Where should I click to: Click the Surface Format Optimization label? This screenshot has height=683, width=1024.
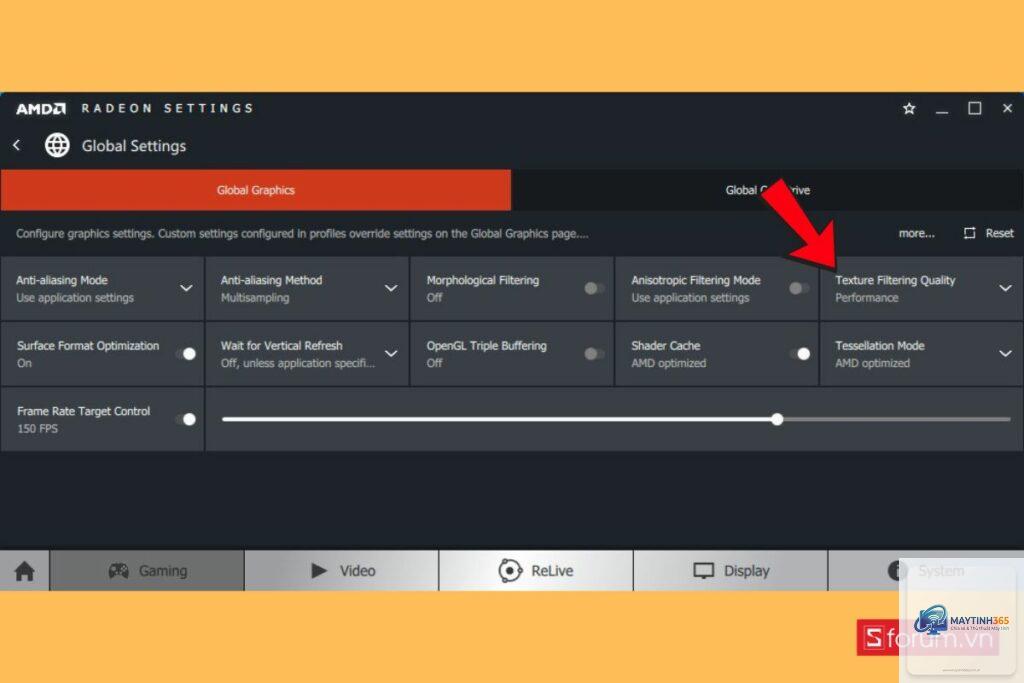88,345
